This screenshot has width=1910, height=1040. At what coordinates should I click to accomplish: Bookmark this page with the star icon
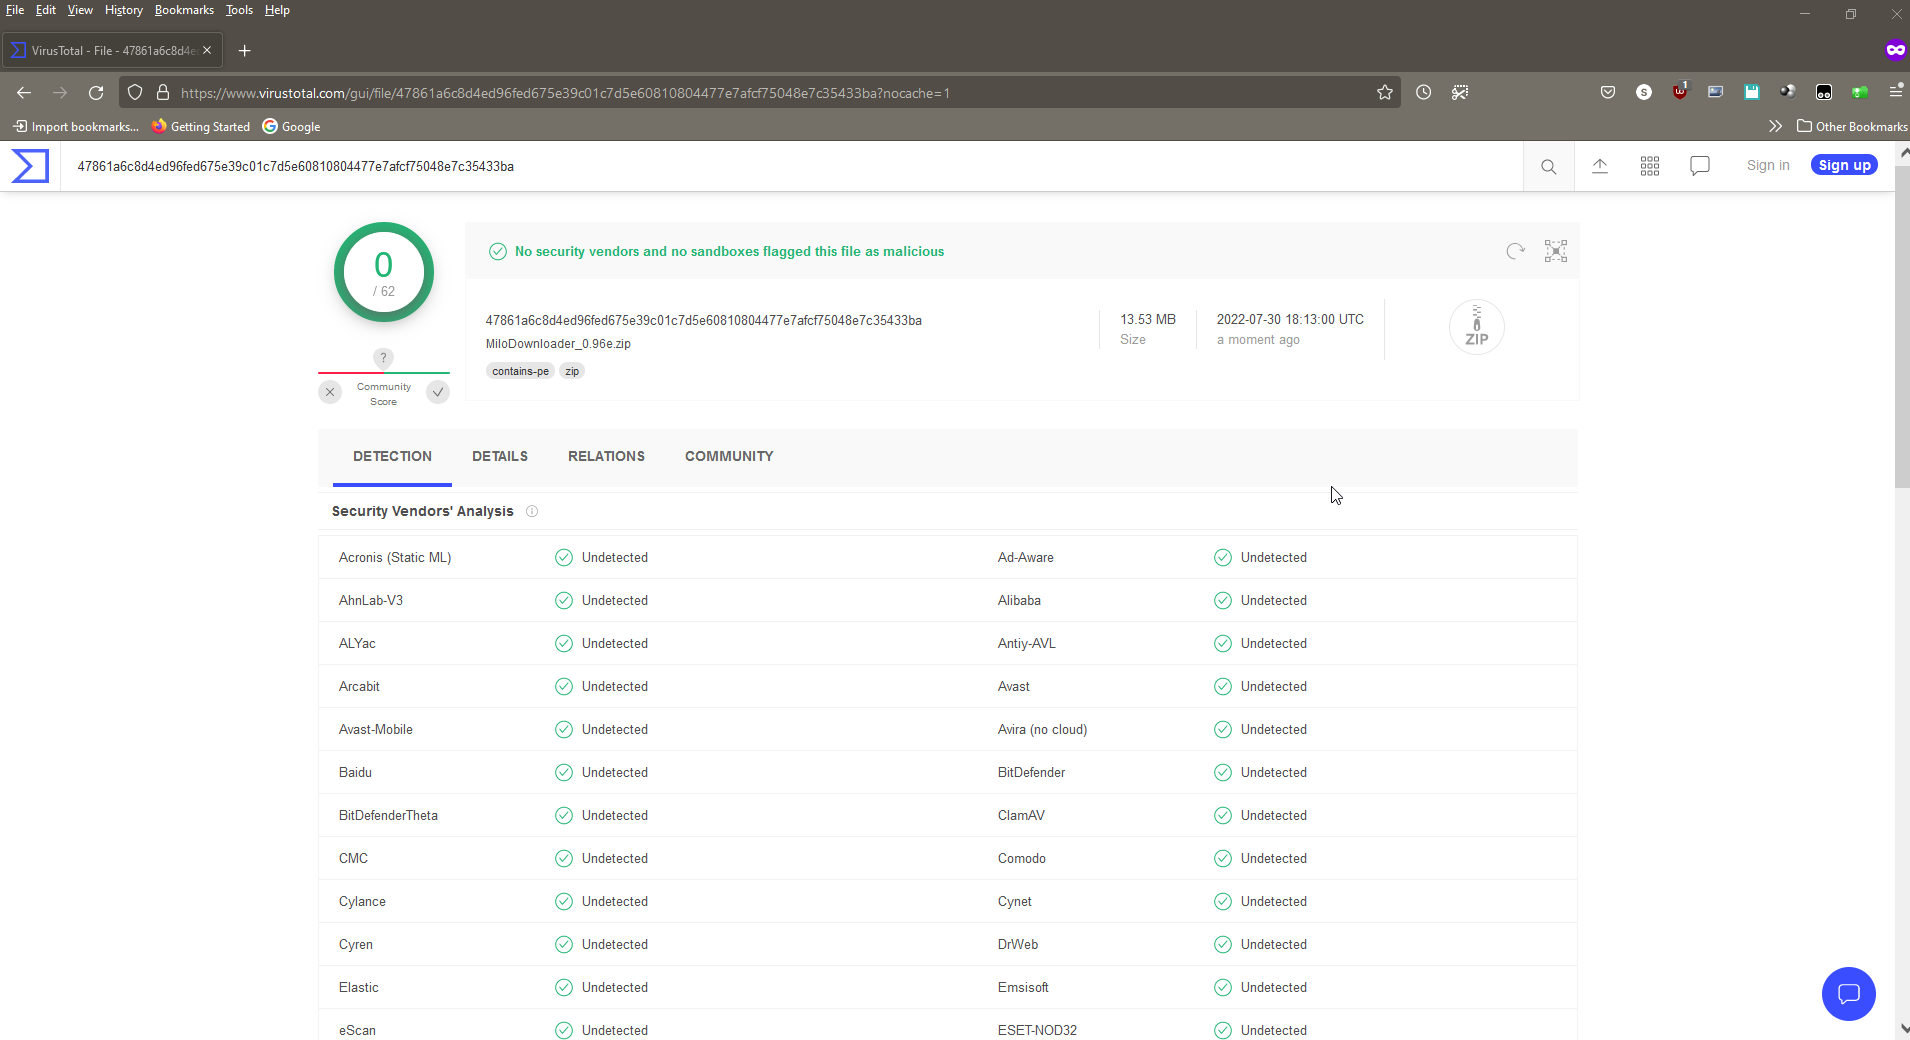(1385, 93)
